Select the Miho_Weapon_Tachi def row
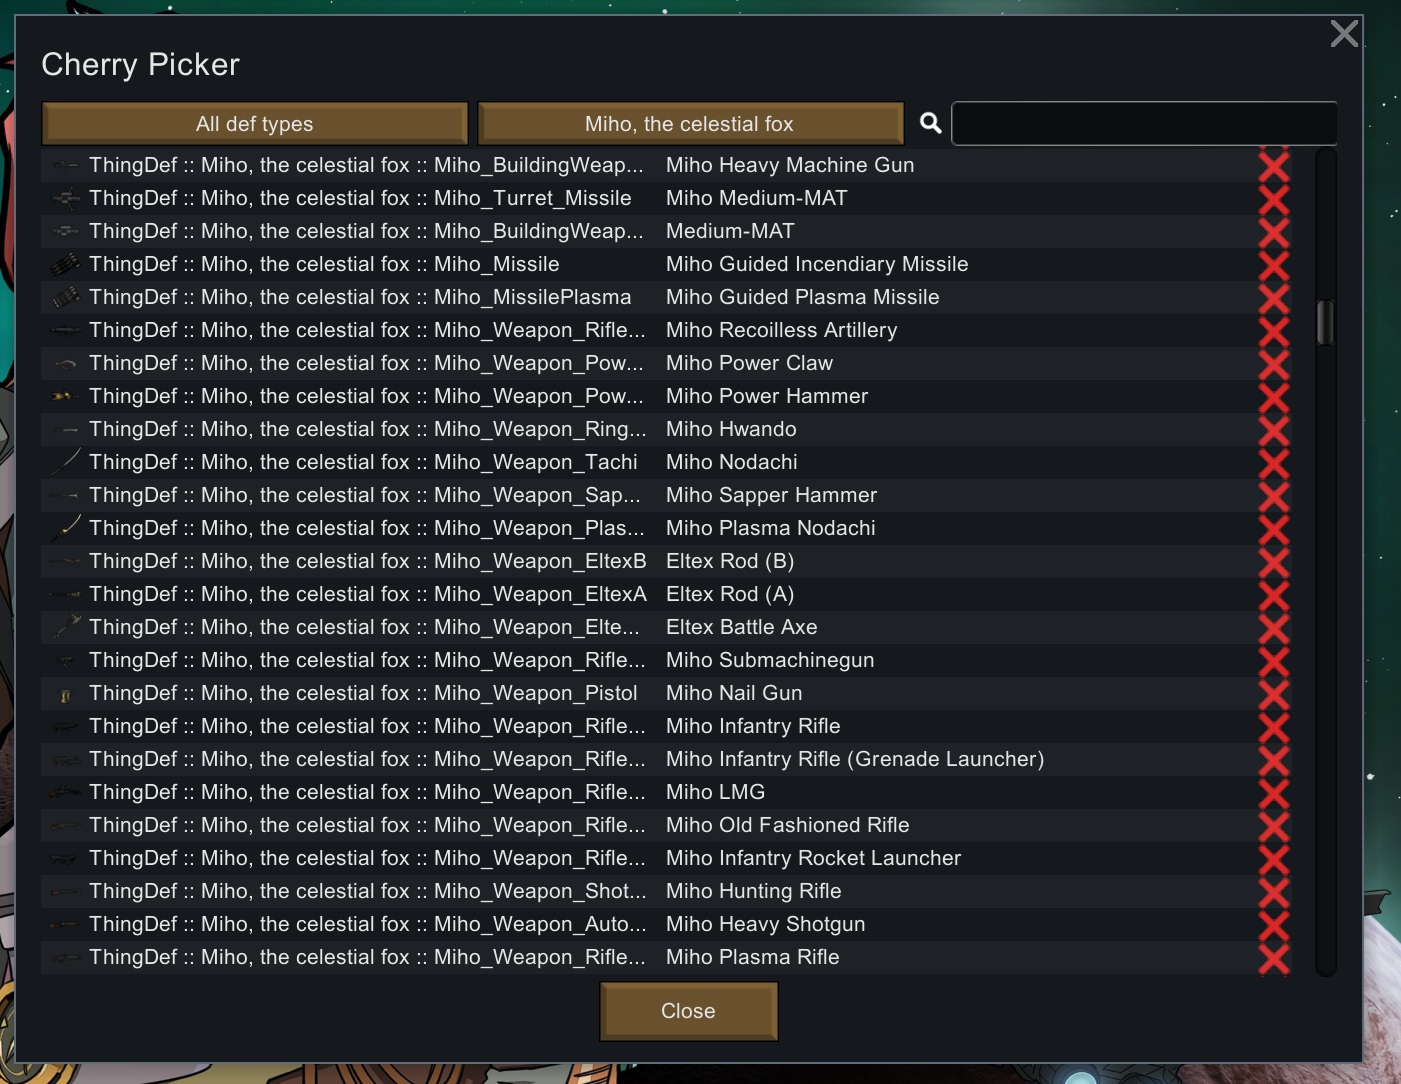This screenshot has height=1084, width=1401. point(666,462)
